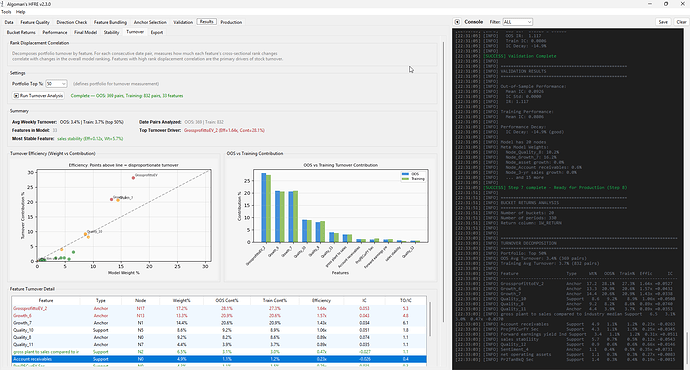Click the TURNOVER DECOMPOSITION console line
690x370 pixels.
coord(529,243)
